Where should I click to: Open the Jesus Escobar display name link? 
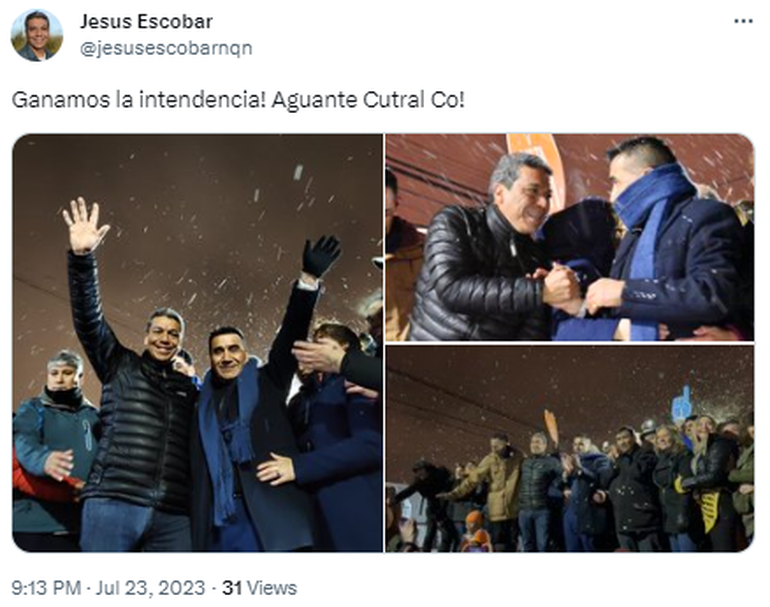pos(146,22)
